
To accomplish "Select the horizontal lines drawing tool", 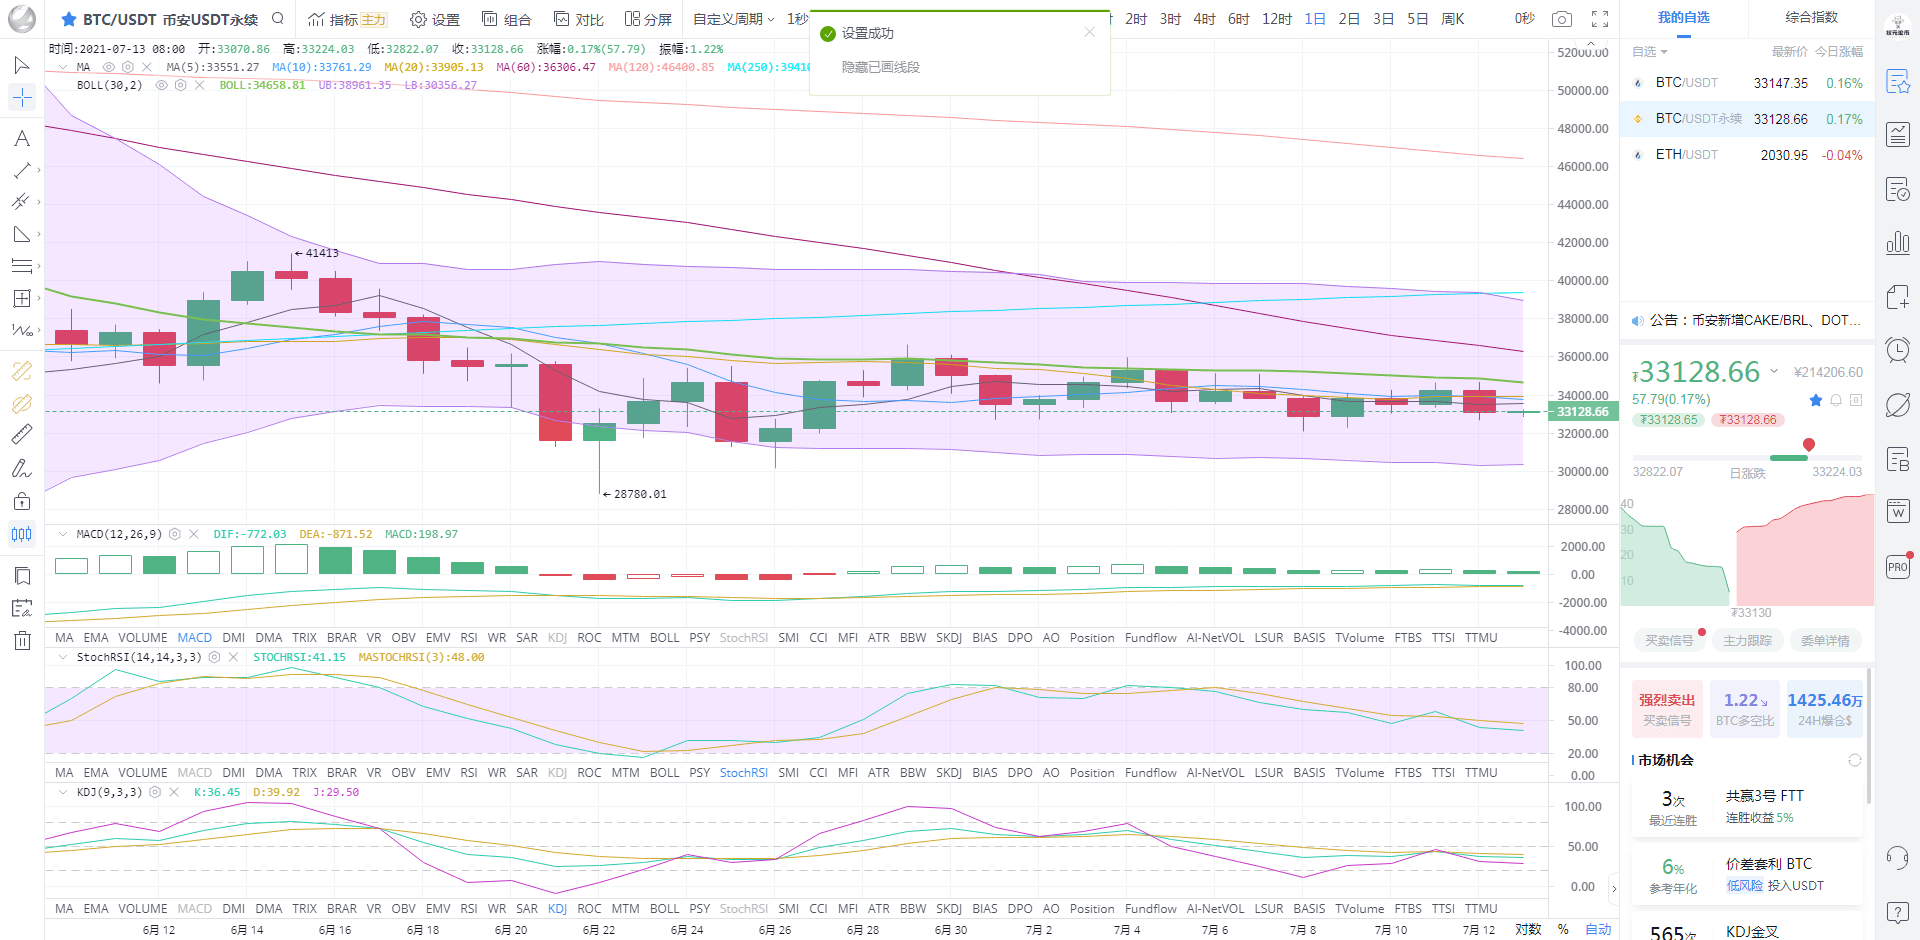I will (21, 266).
